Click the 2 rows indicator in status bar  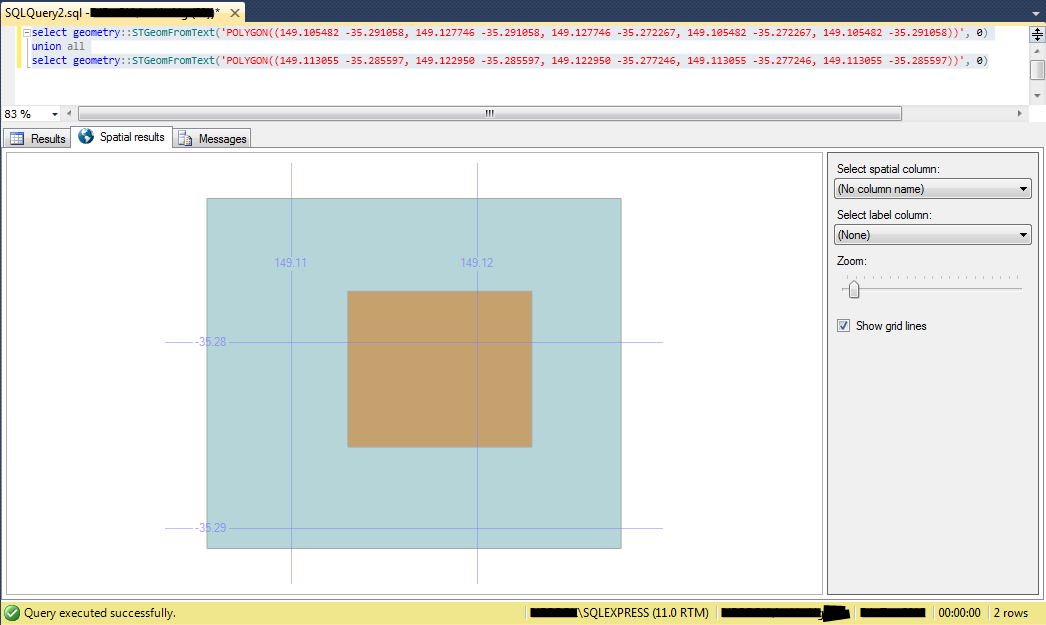[1011, 612]
